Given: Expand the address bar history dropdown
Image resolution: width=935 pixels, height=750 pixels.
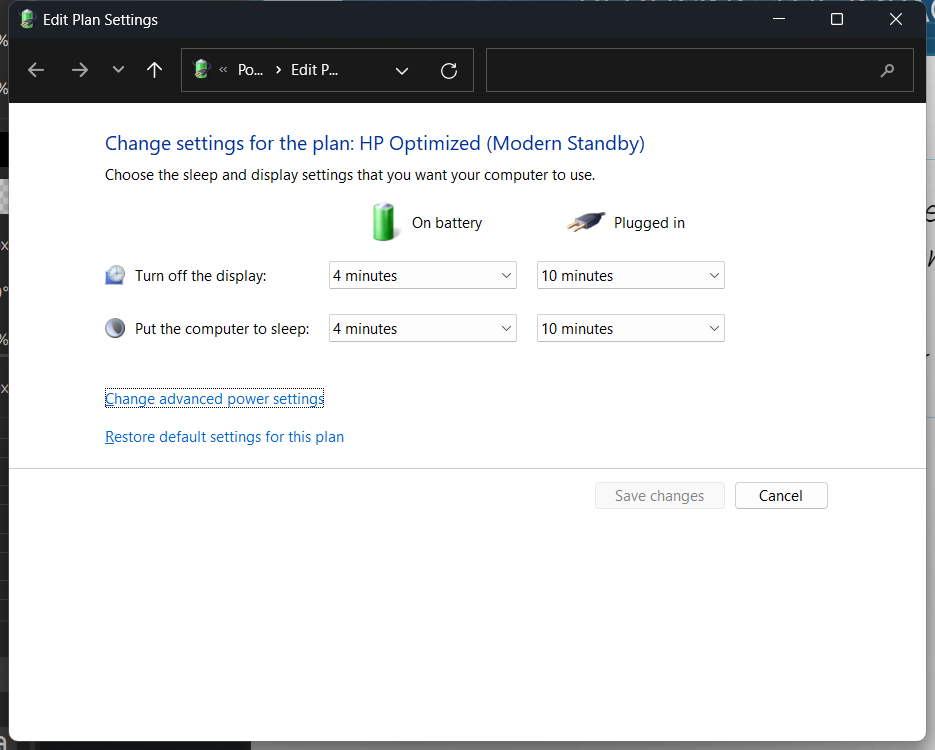Looking at the screenshot, I should click(402, 70).
